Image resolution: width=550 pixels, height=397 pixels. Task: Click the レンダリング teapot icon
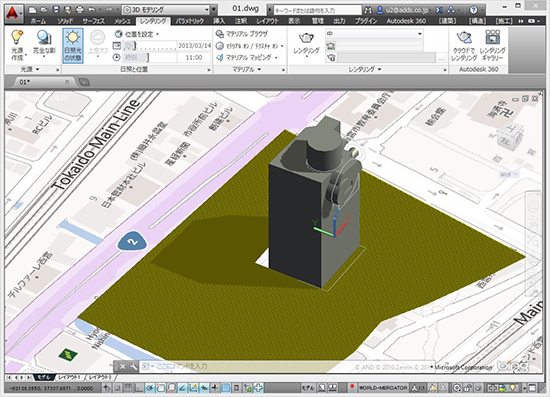pos(306,38)
